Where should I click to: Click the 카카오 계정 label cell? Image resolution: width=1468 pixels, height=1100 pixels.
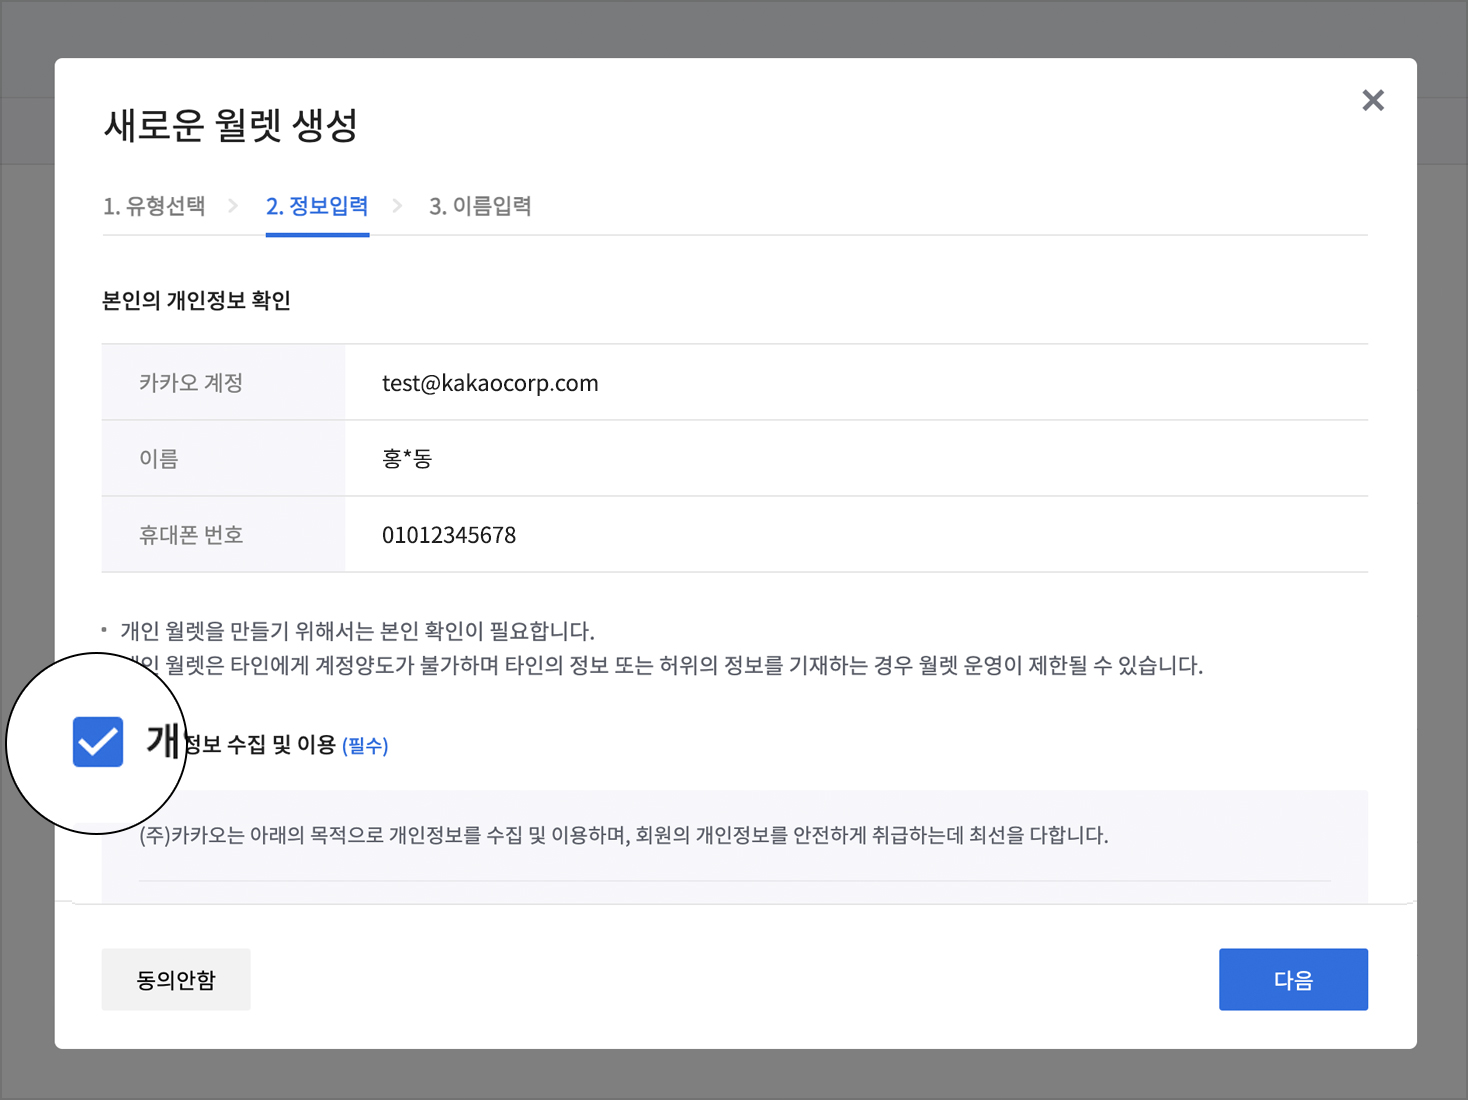tap(191, 383)
